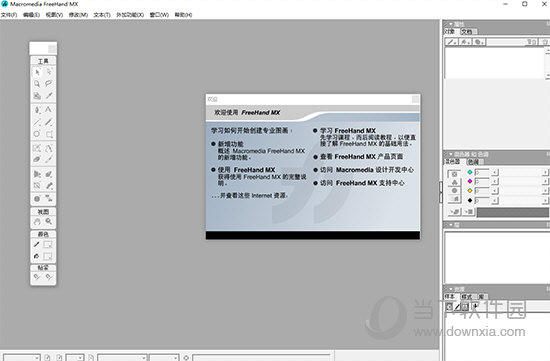Select the Zoom magnifier under 视图
Screen dimensions: 550x361
pos(49,221)
